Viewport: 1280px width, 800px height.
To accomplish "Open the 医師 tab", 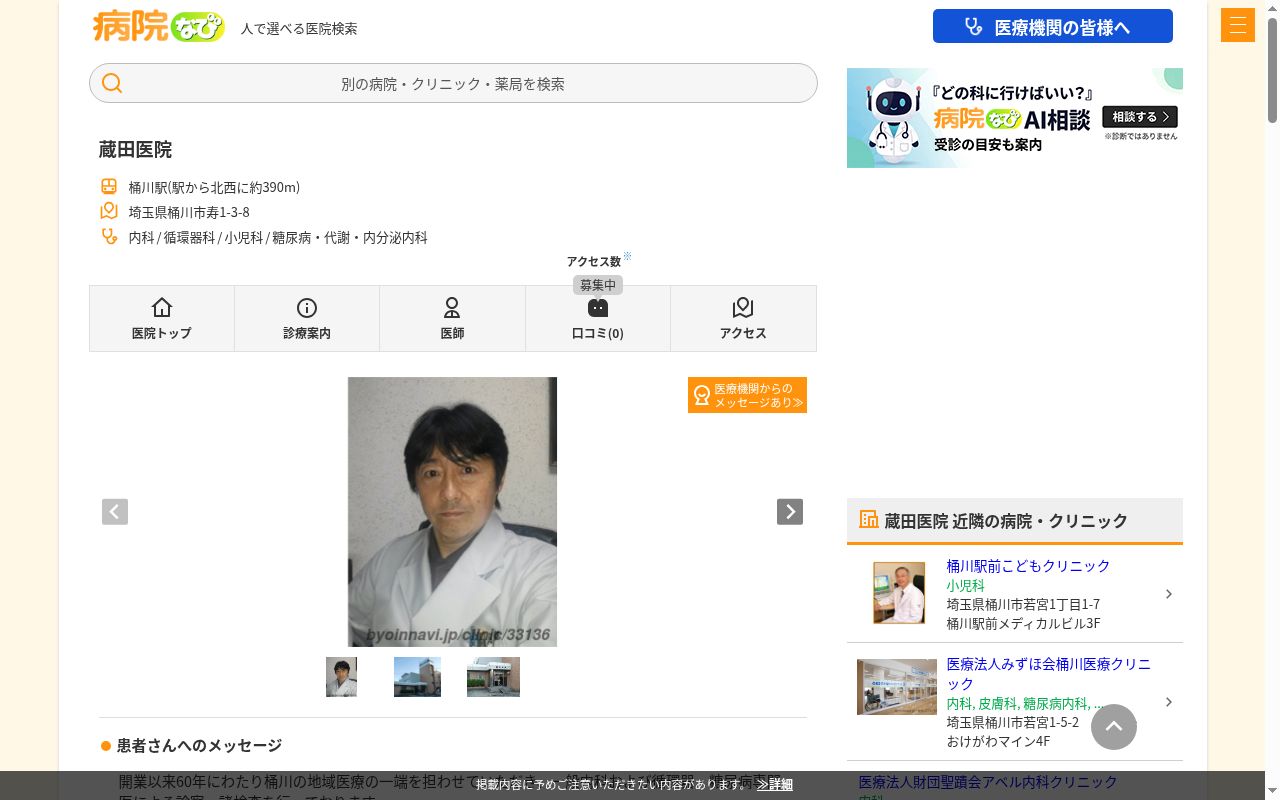I will (x=452, y=318).
